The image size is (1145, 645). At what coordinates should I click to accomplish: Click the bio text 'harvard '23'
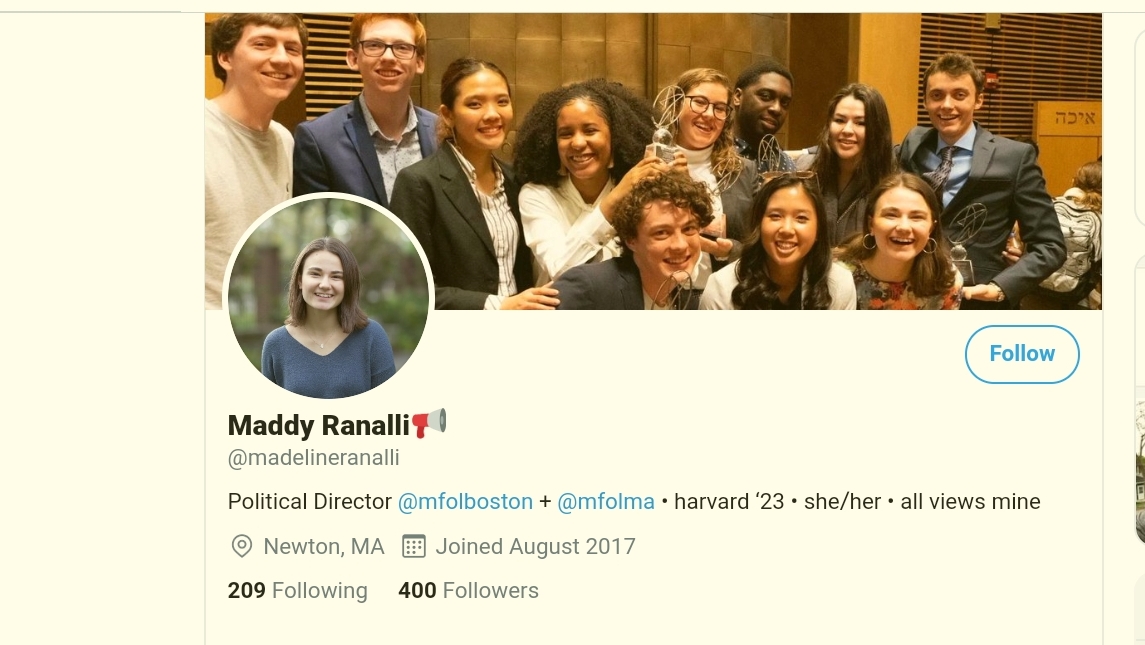pyautogui.click(x=729, y=502)
